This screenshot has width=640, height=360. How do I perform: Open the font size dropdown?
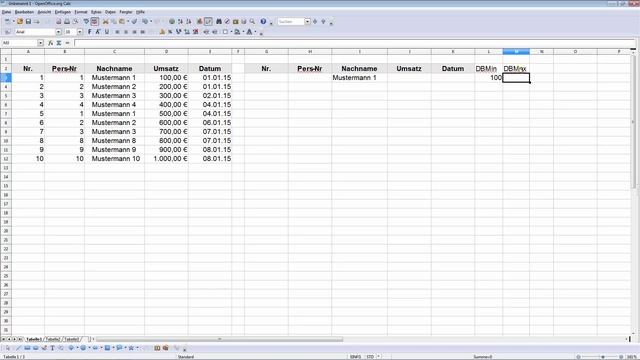(80, 32)
